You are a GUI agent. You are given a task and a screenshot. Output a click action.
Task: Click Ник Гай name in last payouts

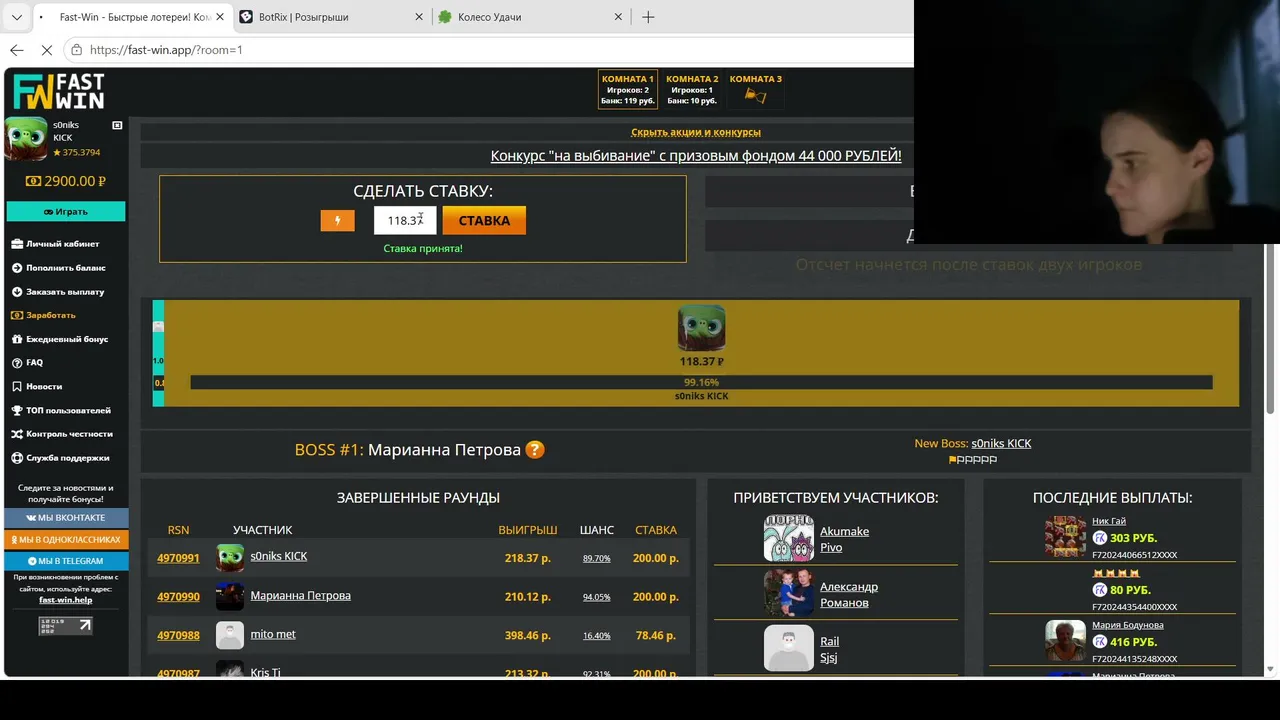coord(1109,521)
